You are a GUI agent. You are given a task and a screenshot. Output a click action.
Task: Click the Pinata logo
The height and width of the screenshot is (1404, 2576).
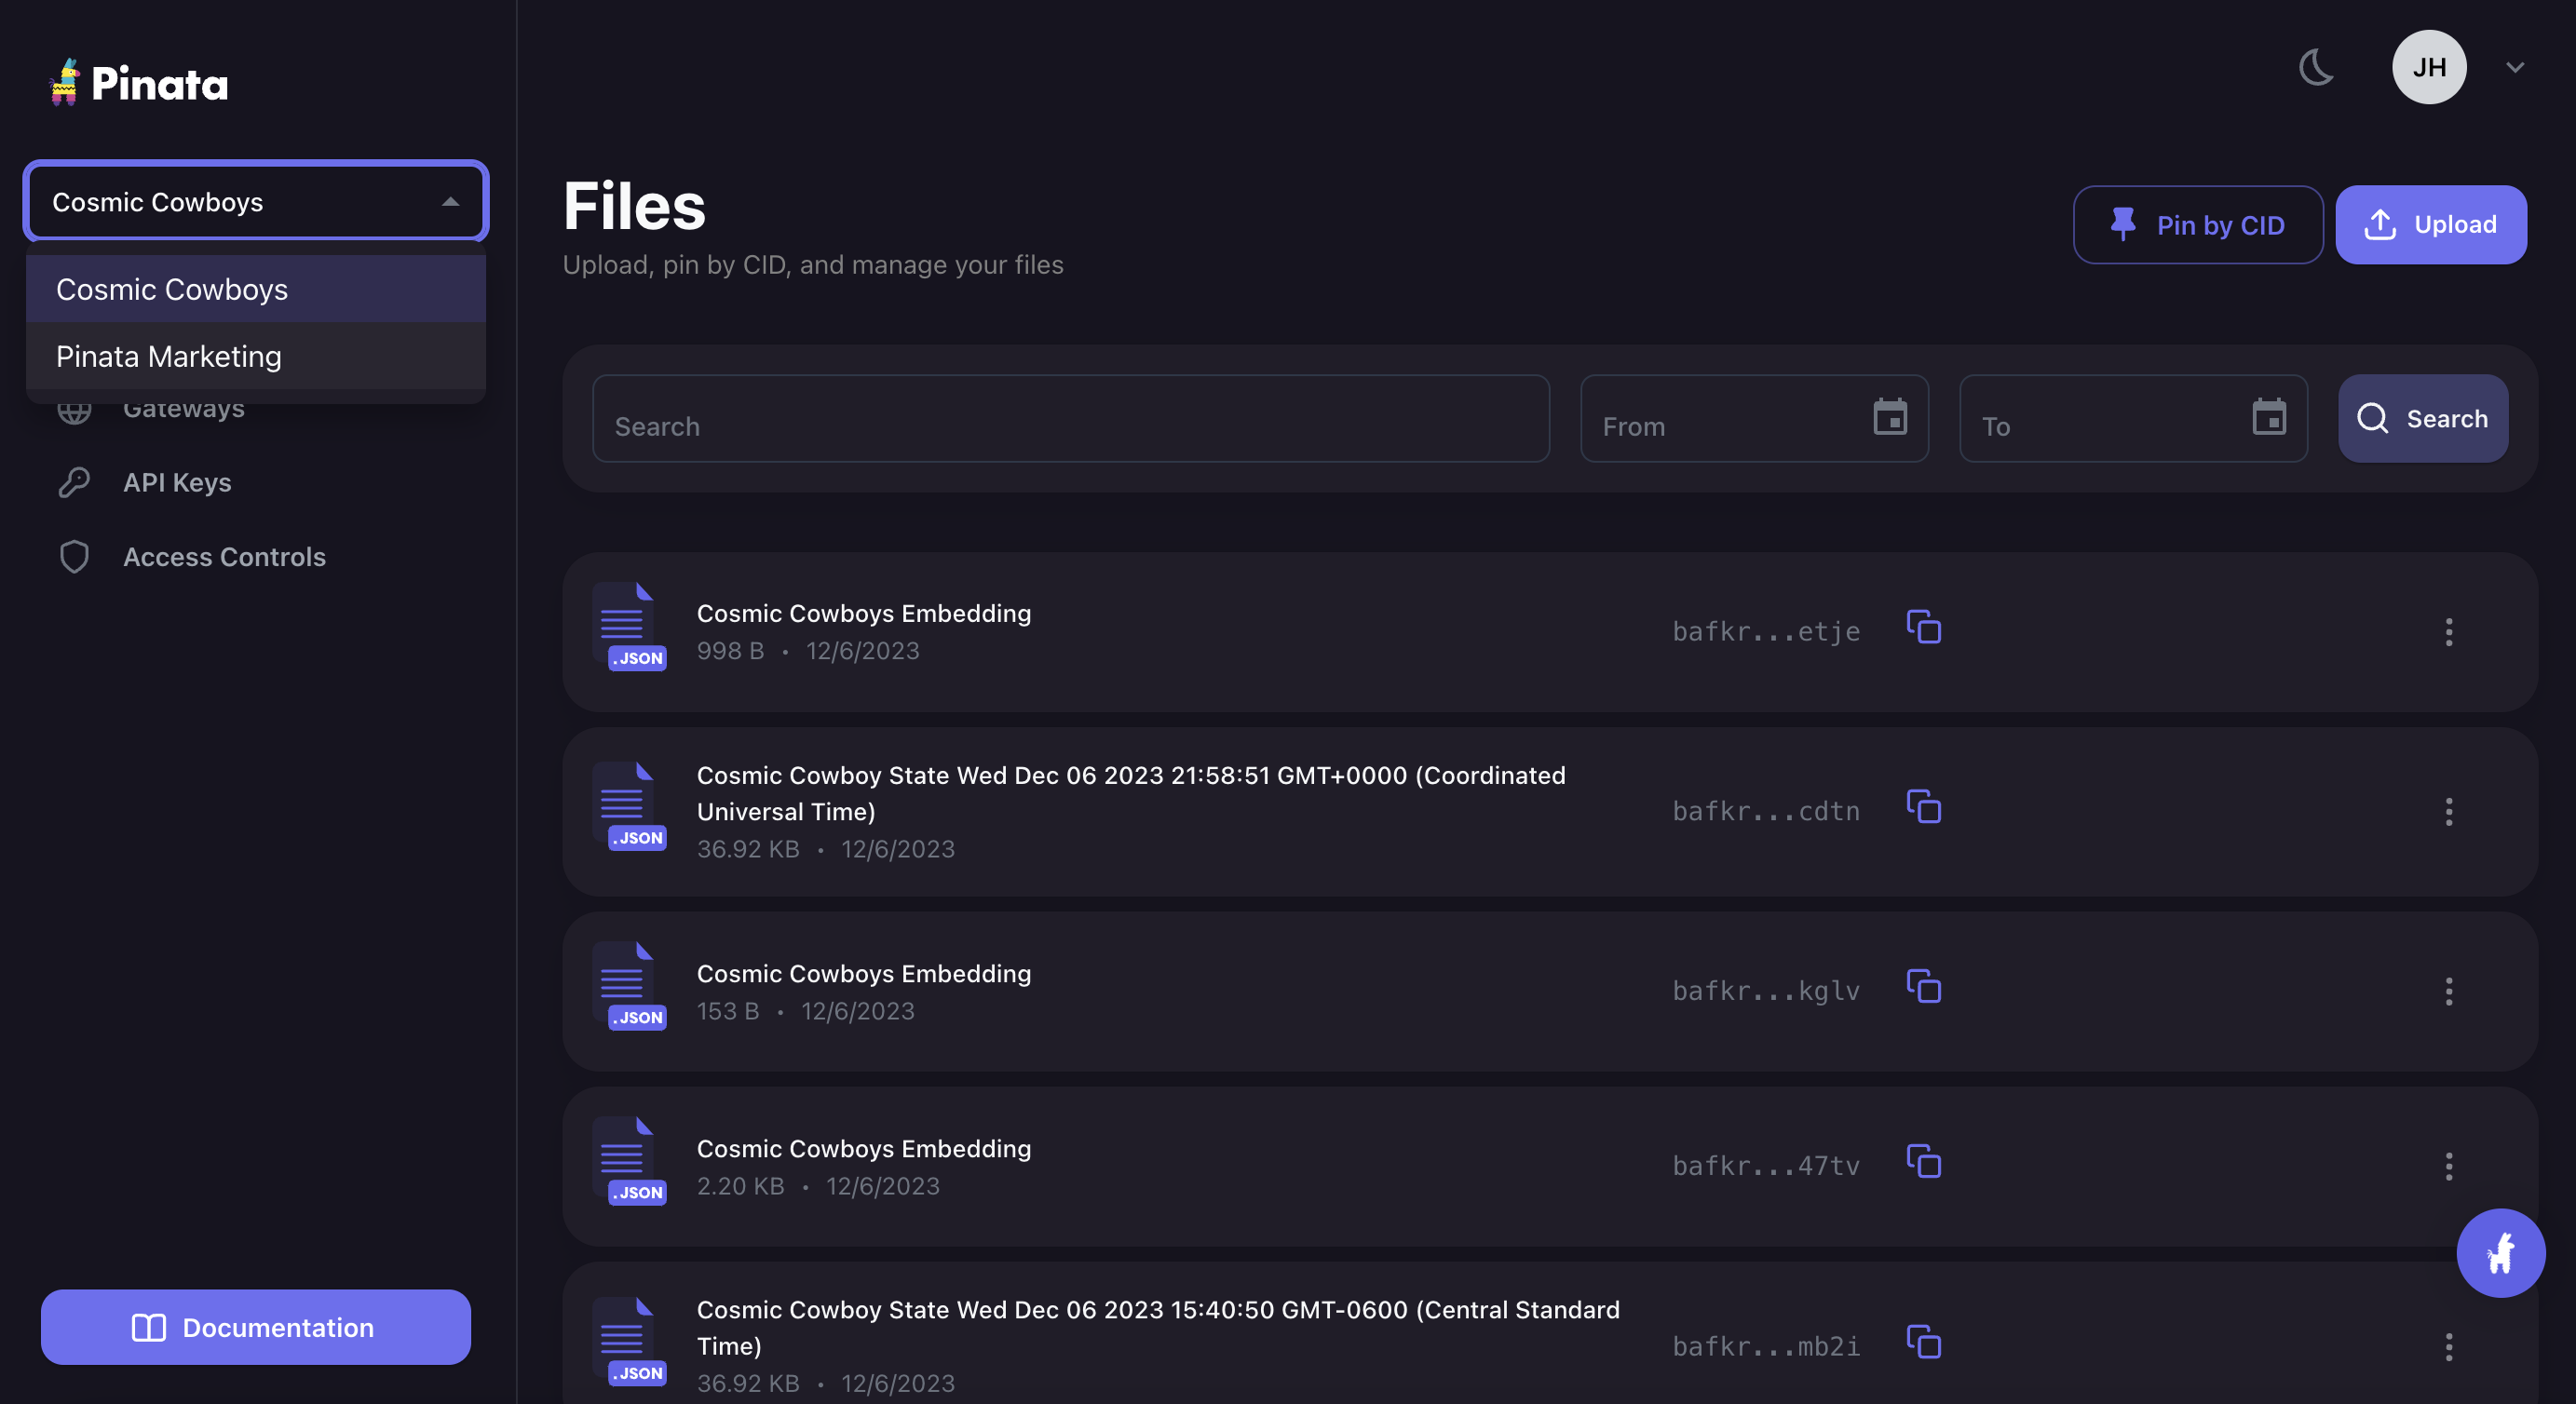(x=139, y=82)
